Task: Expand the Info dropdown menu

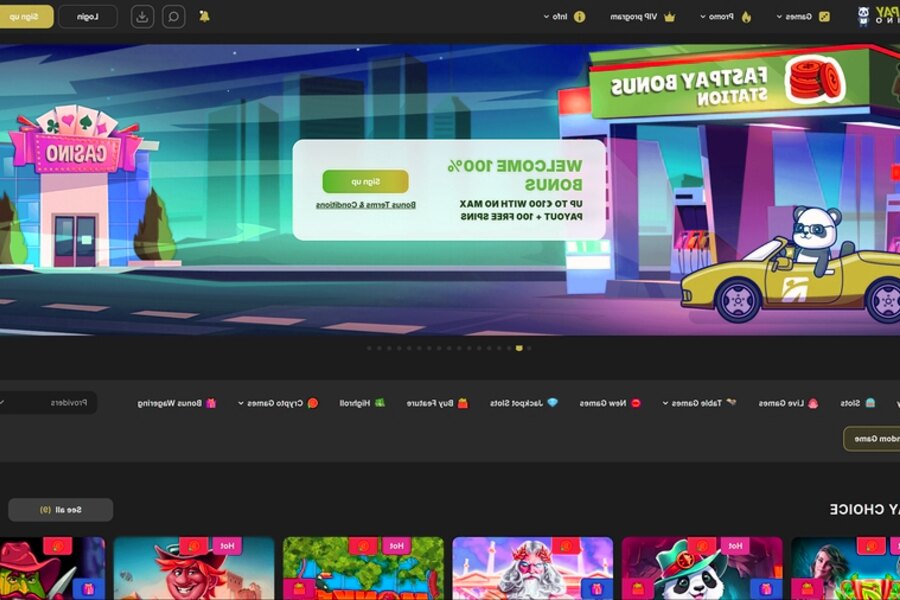Action: [564, 17]
